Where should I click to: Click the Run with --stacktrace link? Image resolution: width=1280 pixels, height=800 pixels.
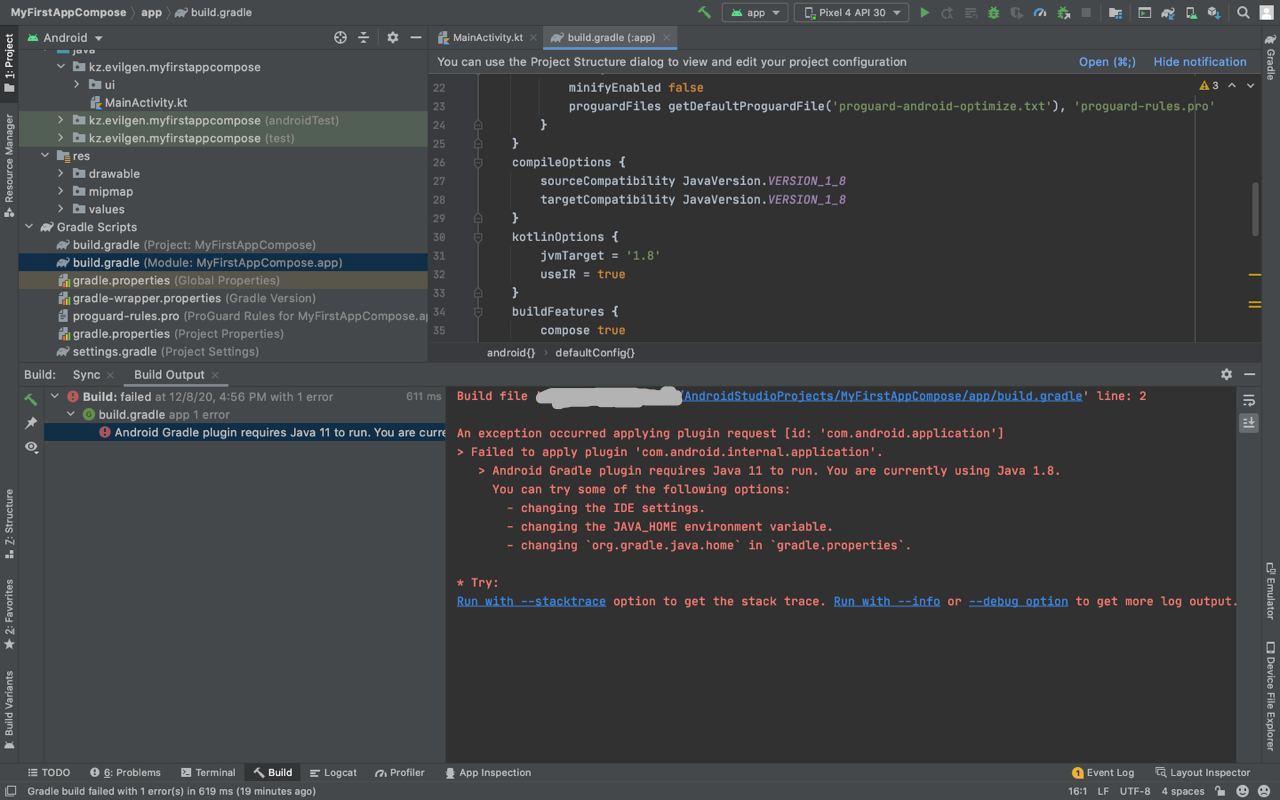[x=531, y=602]
